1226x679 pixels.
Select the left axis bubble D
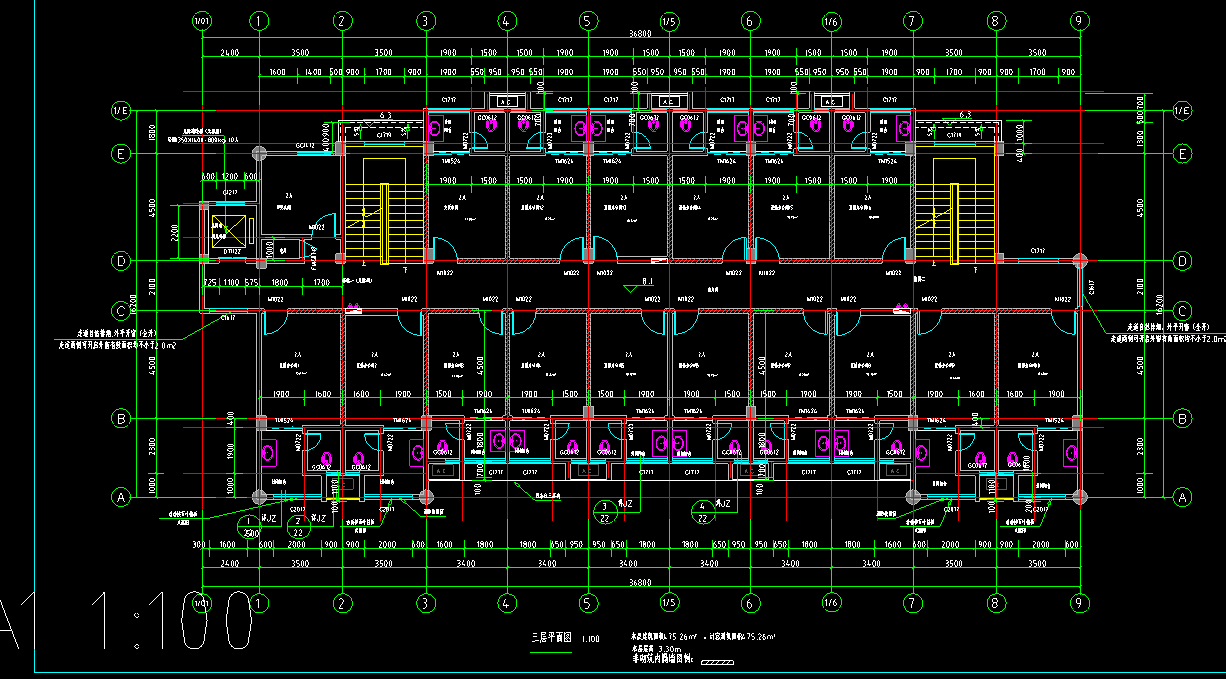[x=121, y=261]
